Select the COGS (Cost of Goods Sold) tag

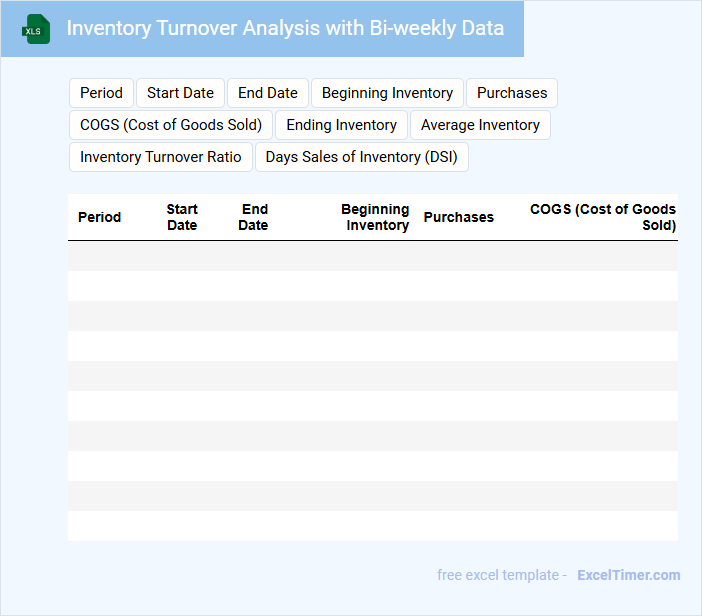point(171,125)
